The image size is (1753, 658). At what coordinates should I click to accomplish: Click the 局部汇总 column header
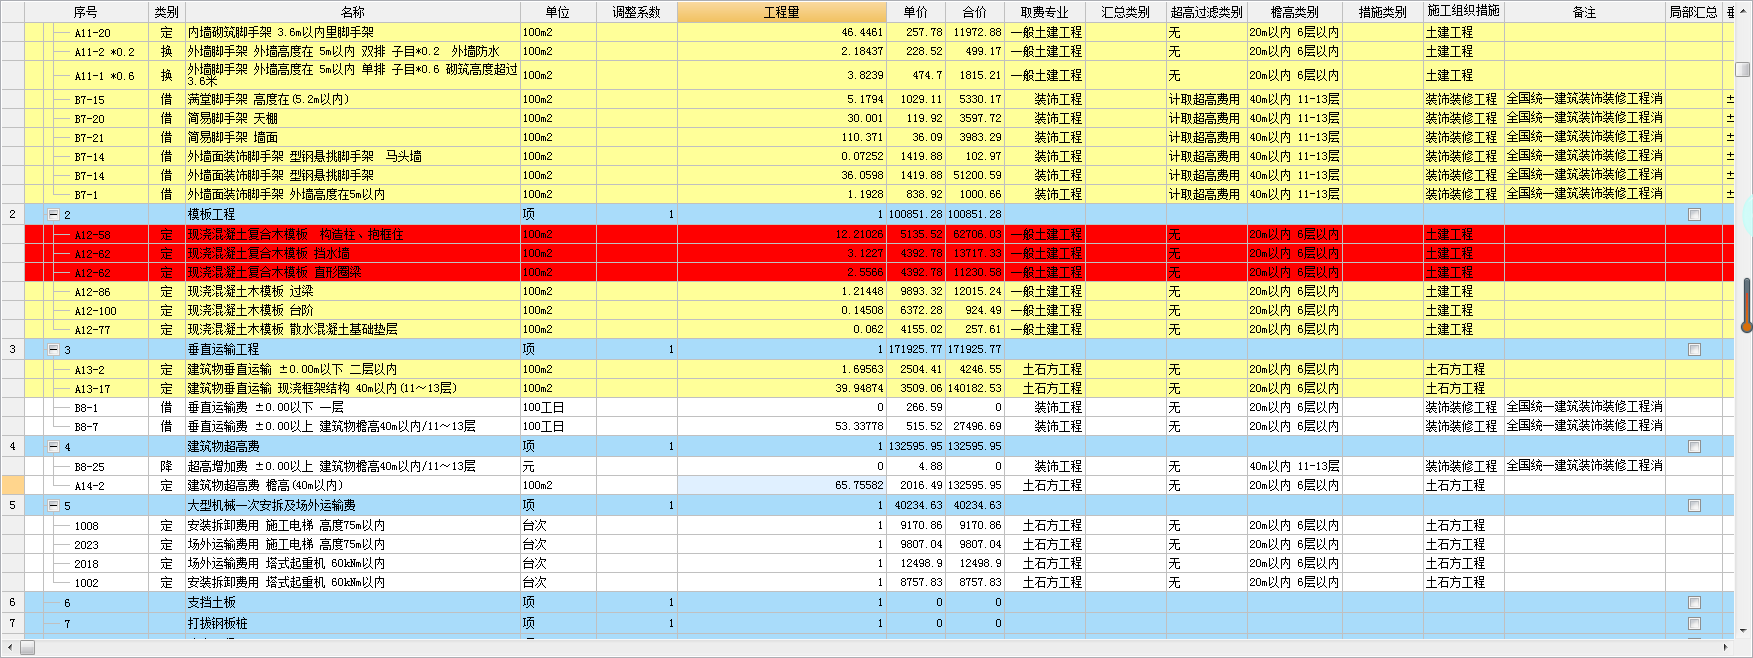pos(1694,12)
